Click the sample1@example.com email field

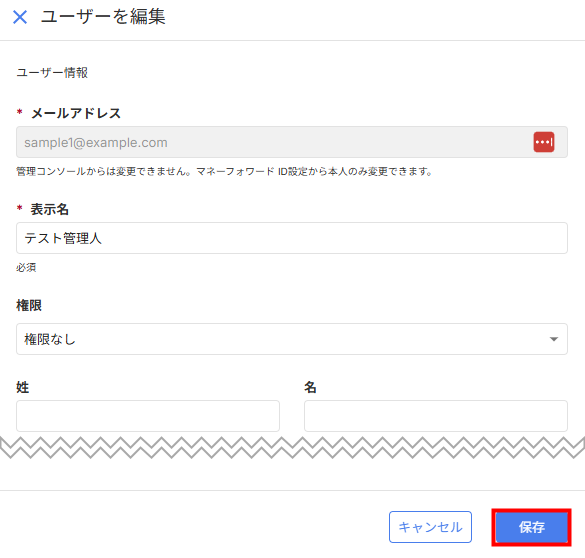coord(292,142)
